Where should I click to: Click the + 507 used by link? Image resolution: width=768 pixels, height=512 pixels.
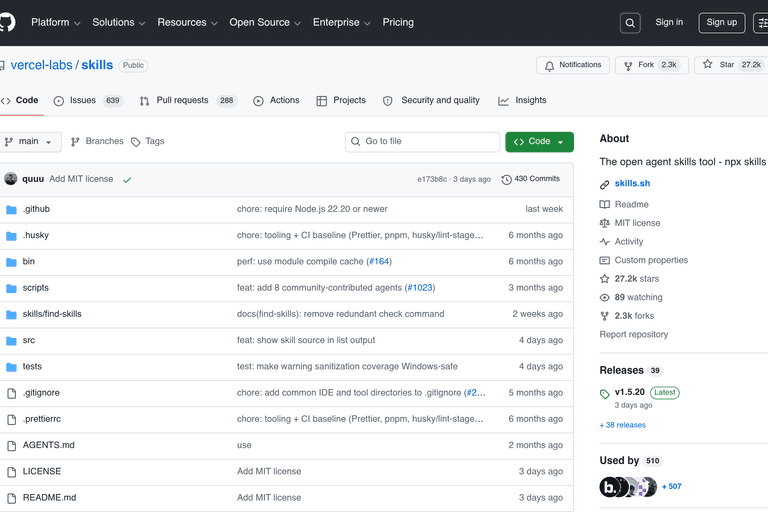pyautogui.click(x=672, y=487)
